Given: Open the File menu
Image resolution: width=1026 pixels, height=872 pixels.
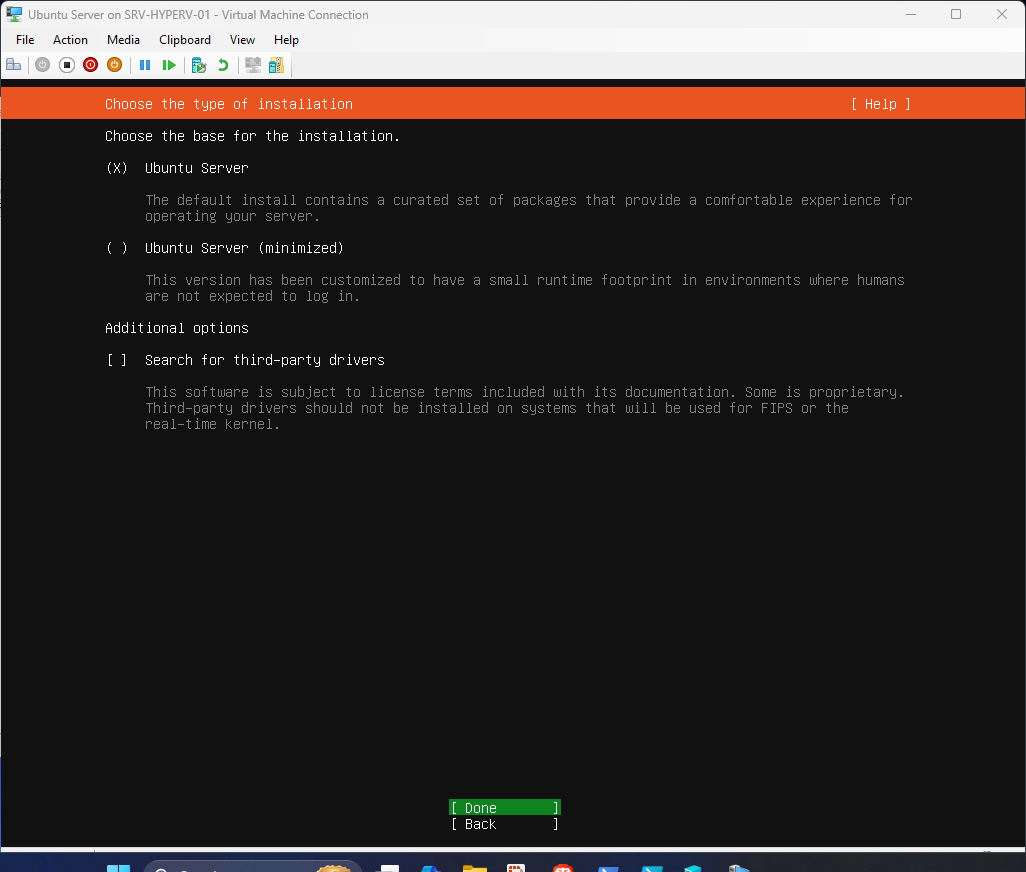Looking at the screenshot, I should point(24,40).
